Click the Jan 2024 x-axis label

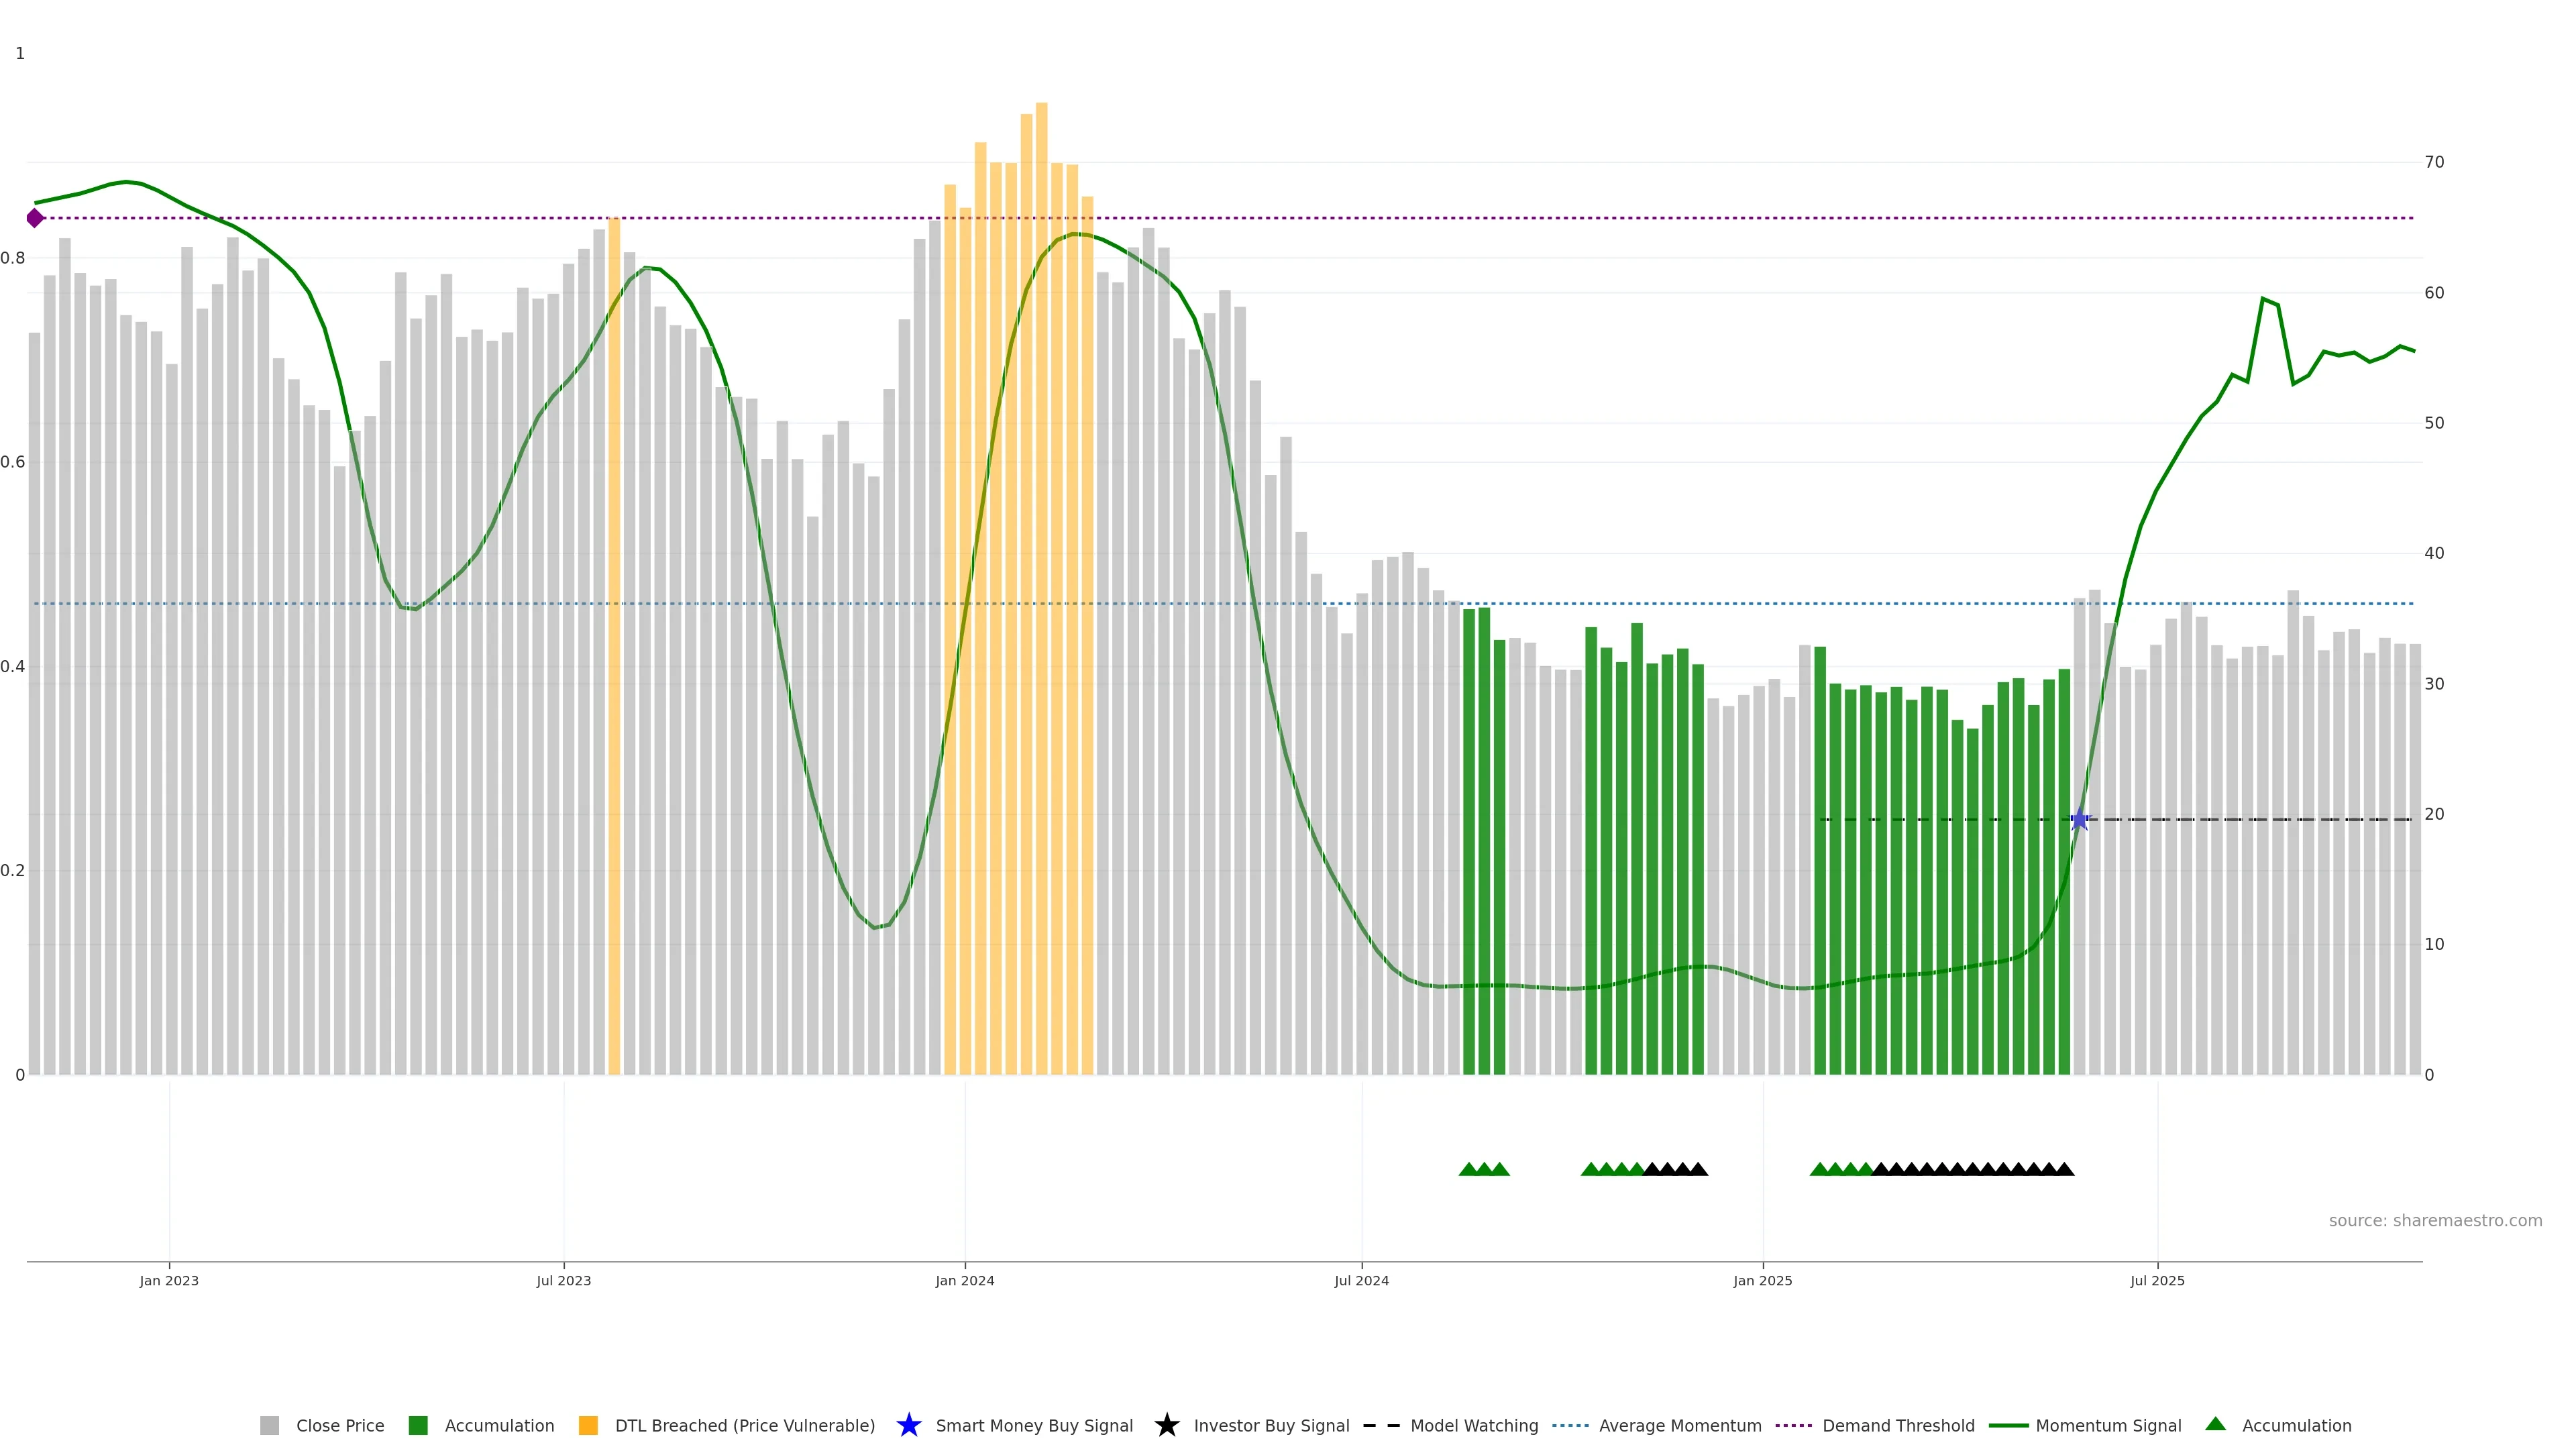click(x=964, y=1280)
